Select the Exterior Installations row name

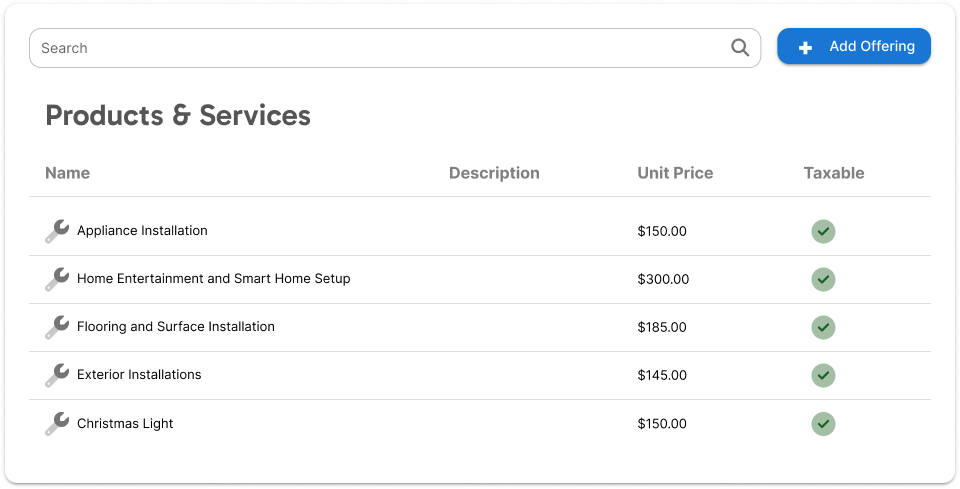(139, 375)
